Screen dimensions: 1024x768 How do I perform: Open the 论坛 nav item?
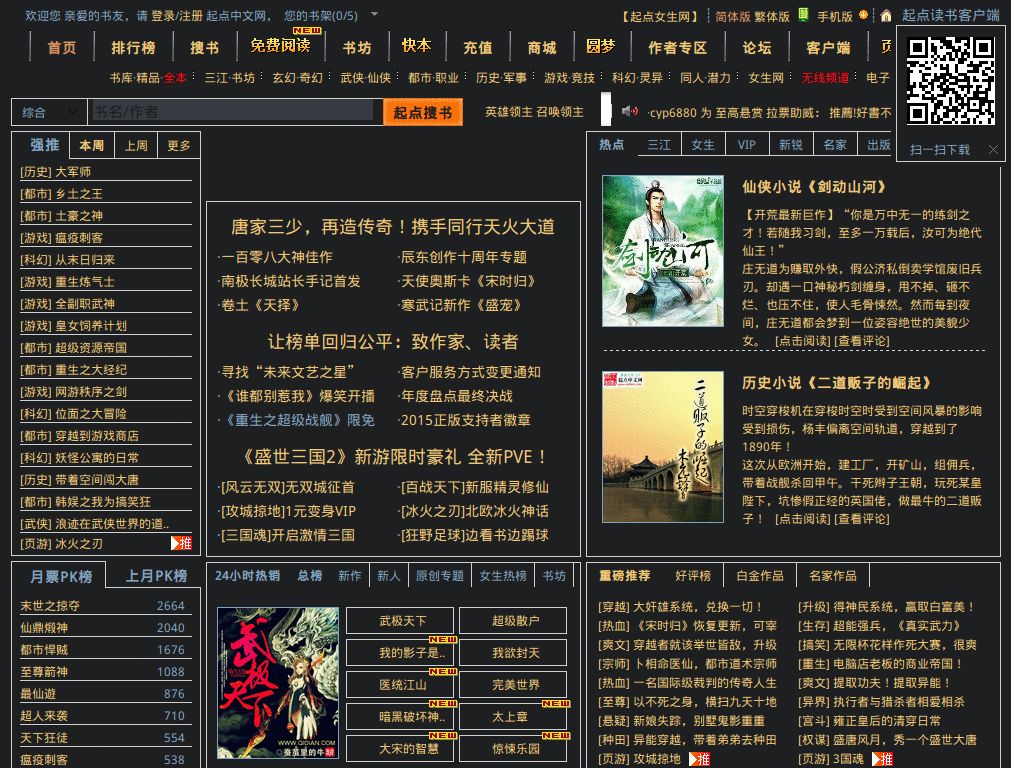[757, 48]
